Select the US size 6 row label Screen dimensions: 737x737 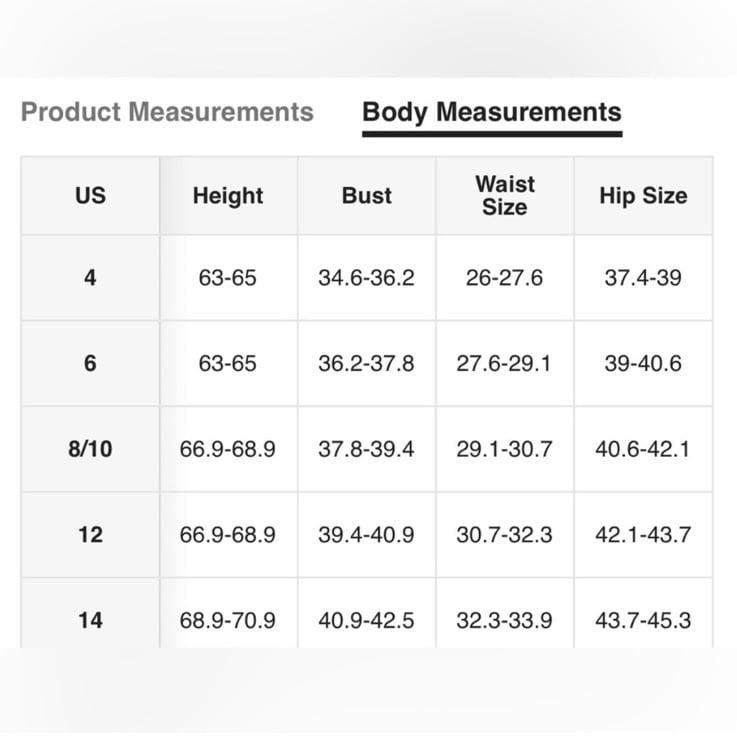tap(90, 363)
